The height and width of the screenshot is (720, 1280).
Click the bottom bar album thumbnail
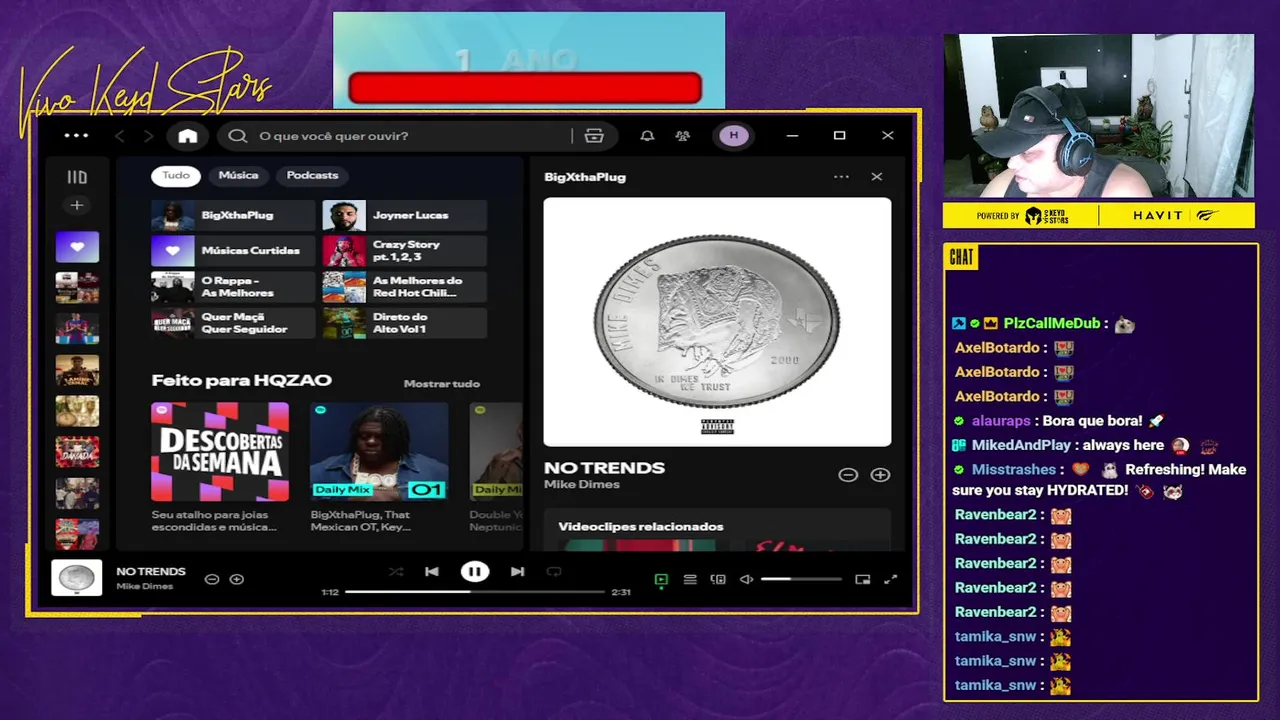[77, 578]
